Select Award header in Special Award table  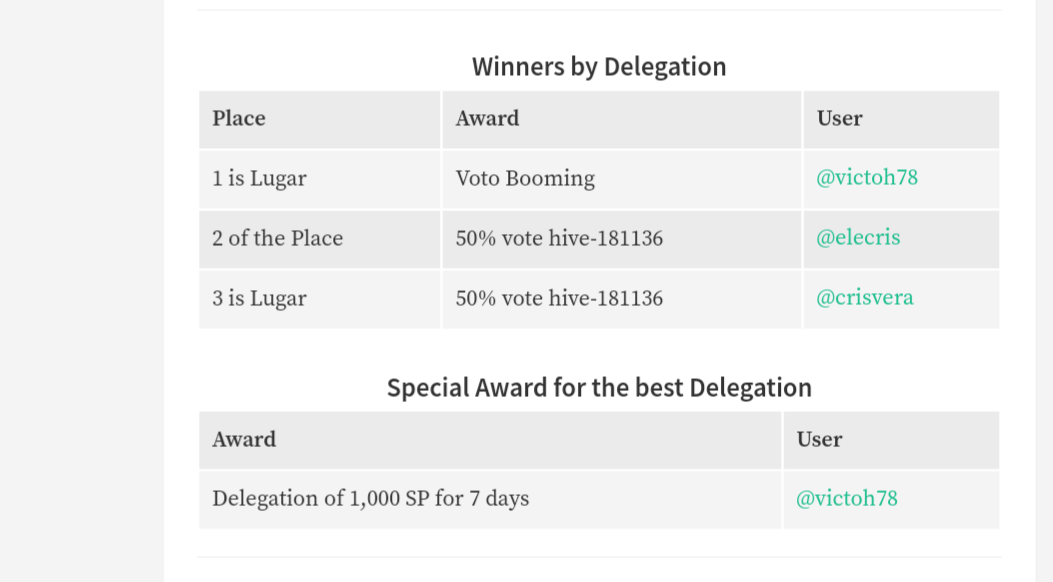[x=490, y=440]
